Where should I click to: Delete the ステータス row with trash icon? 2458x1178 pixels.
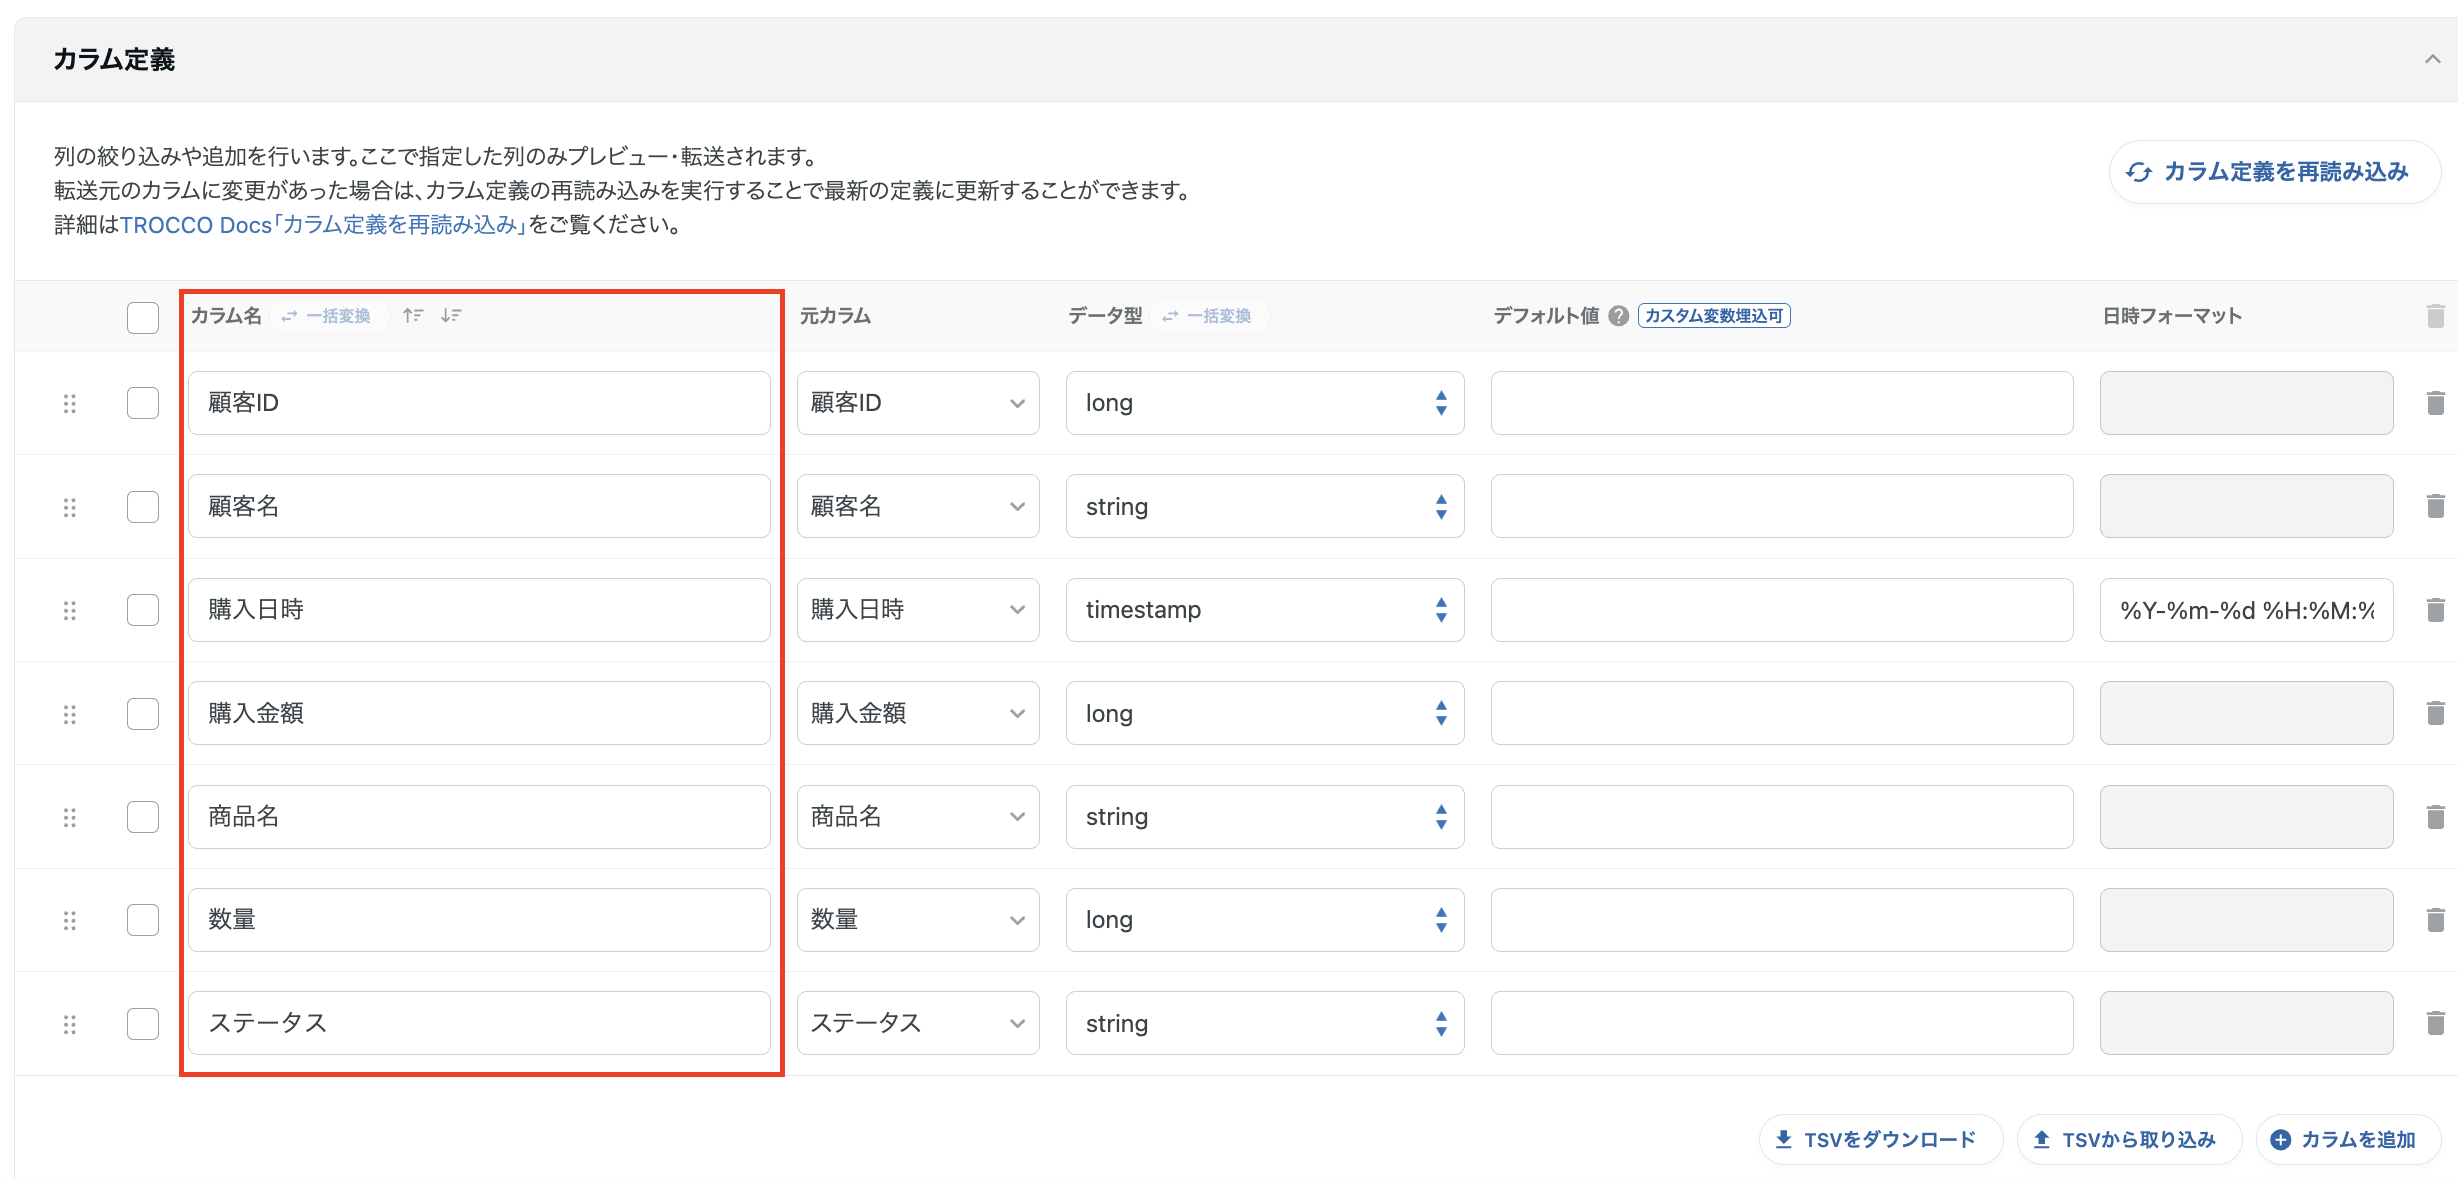click(x=2435, y=1023)
